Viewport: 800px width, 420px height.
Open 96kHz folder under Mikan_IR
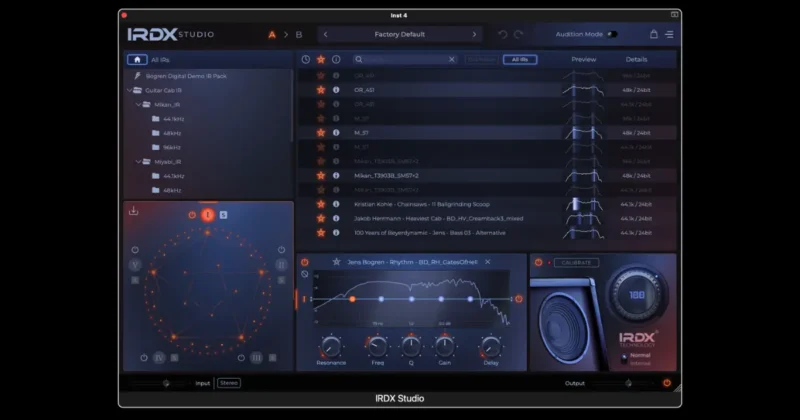(172, 147)
